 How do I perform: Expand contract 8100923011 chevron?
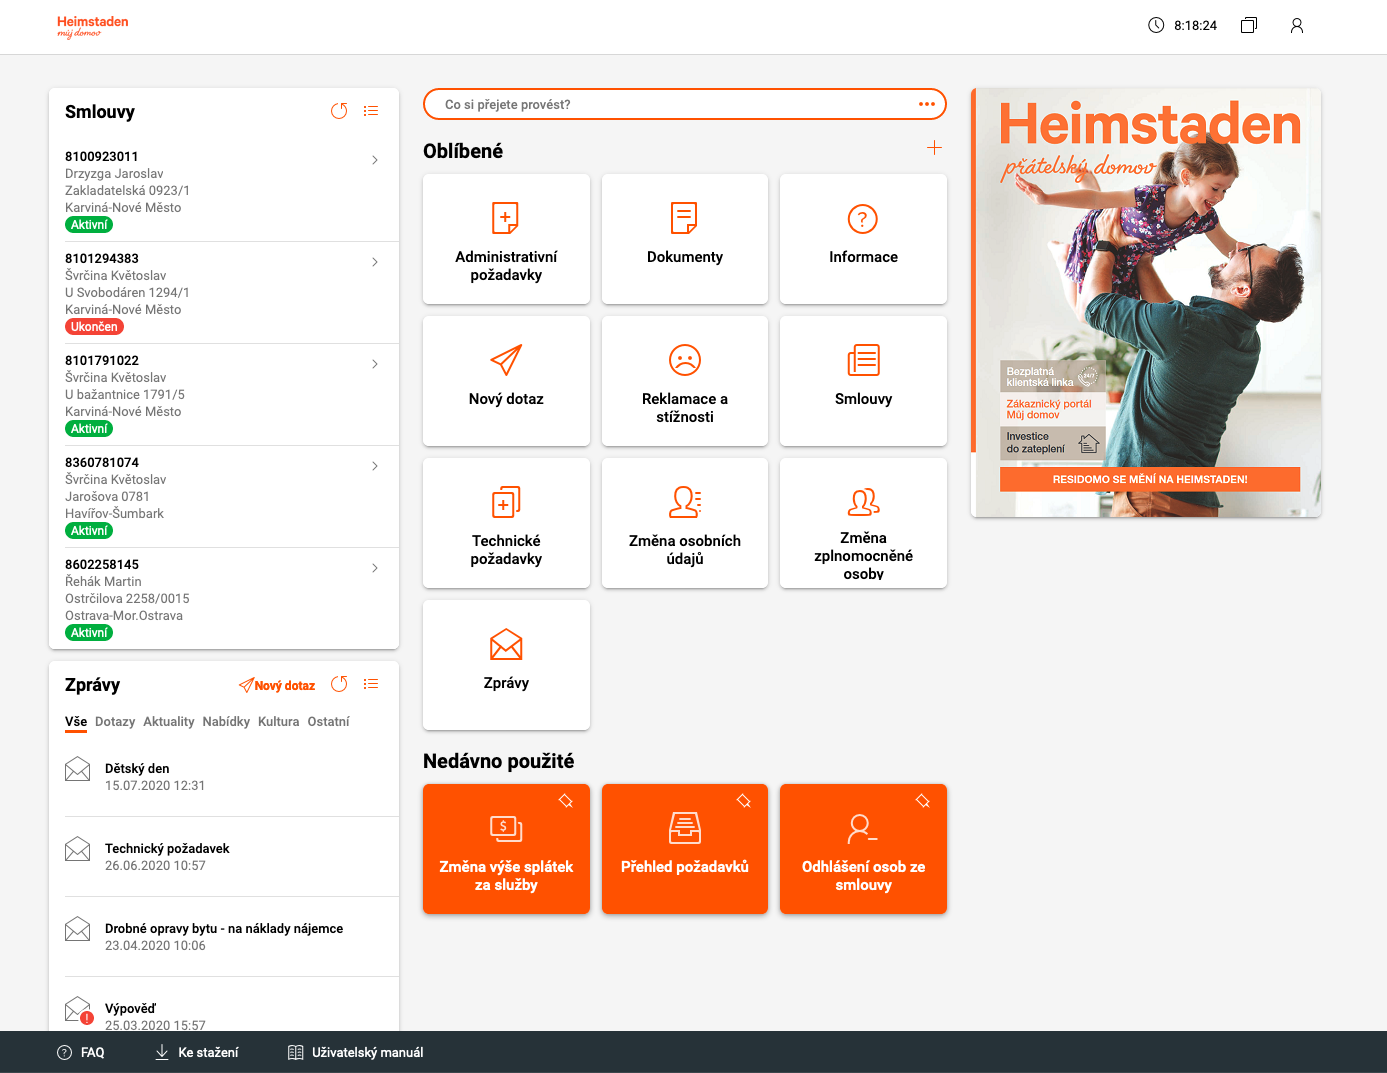375,160
